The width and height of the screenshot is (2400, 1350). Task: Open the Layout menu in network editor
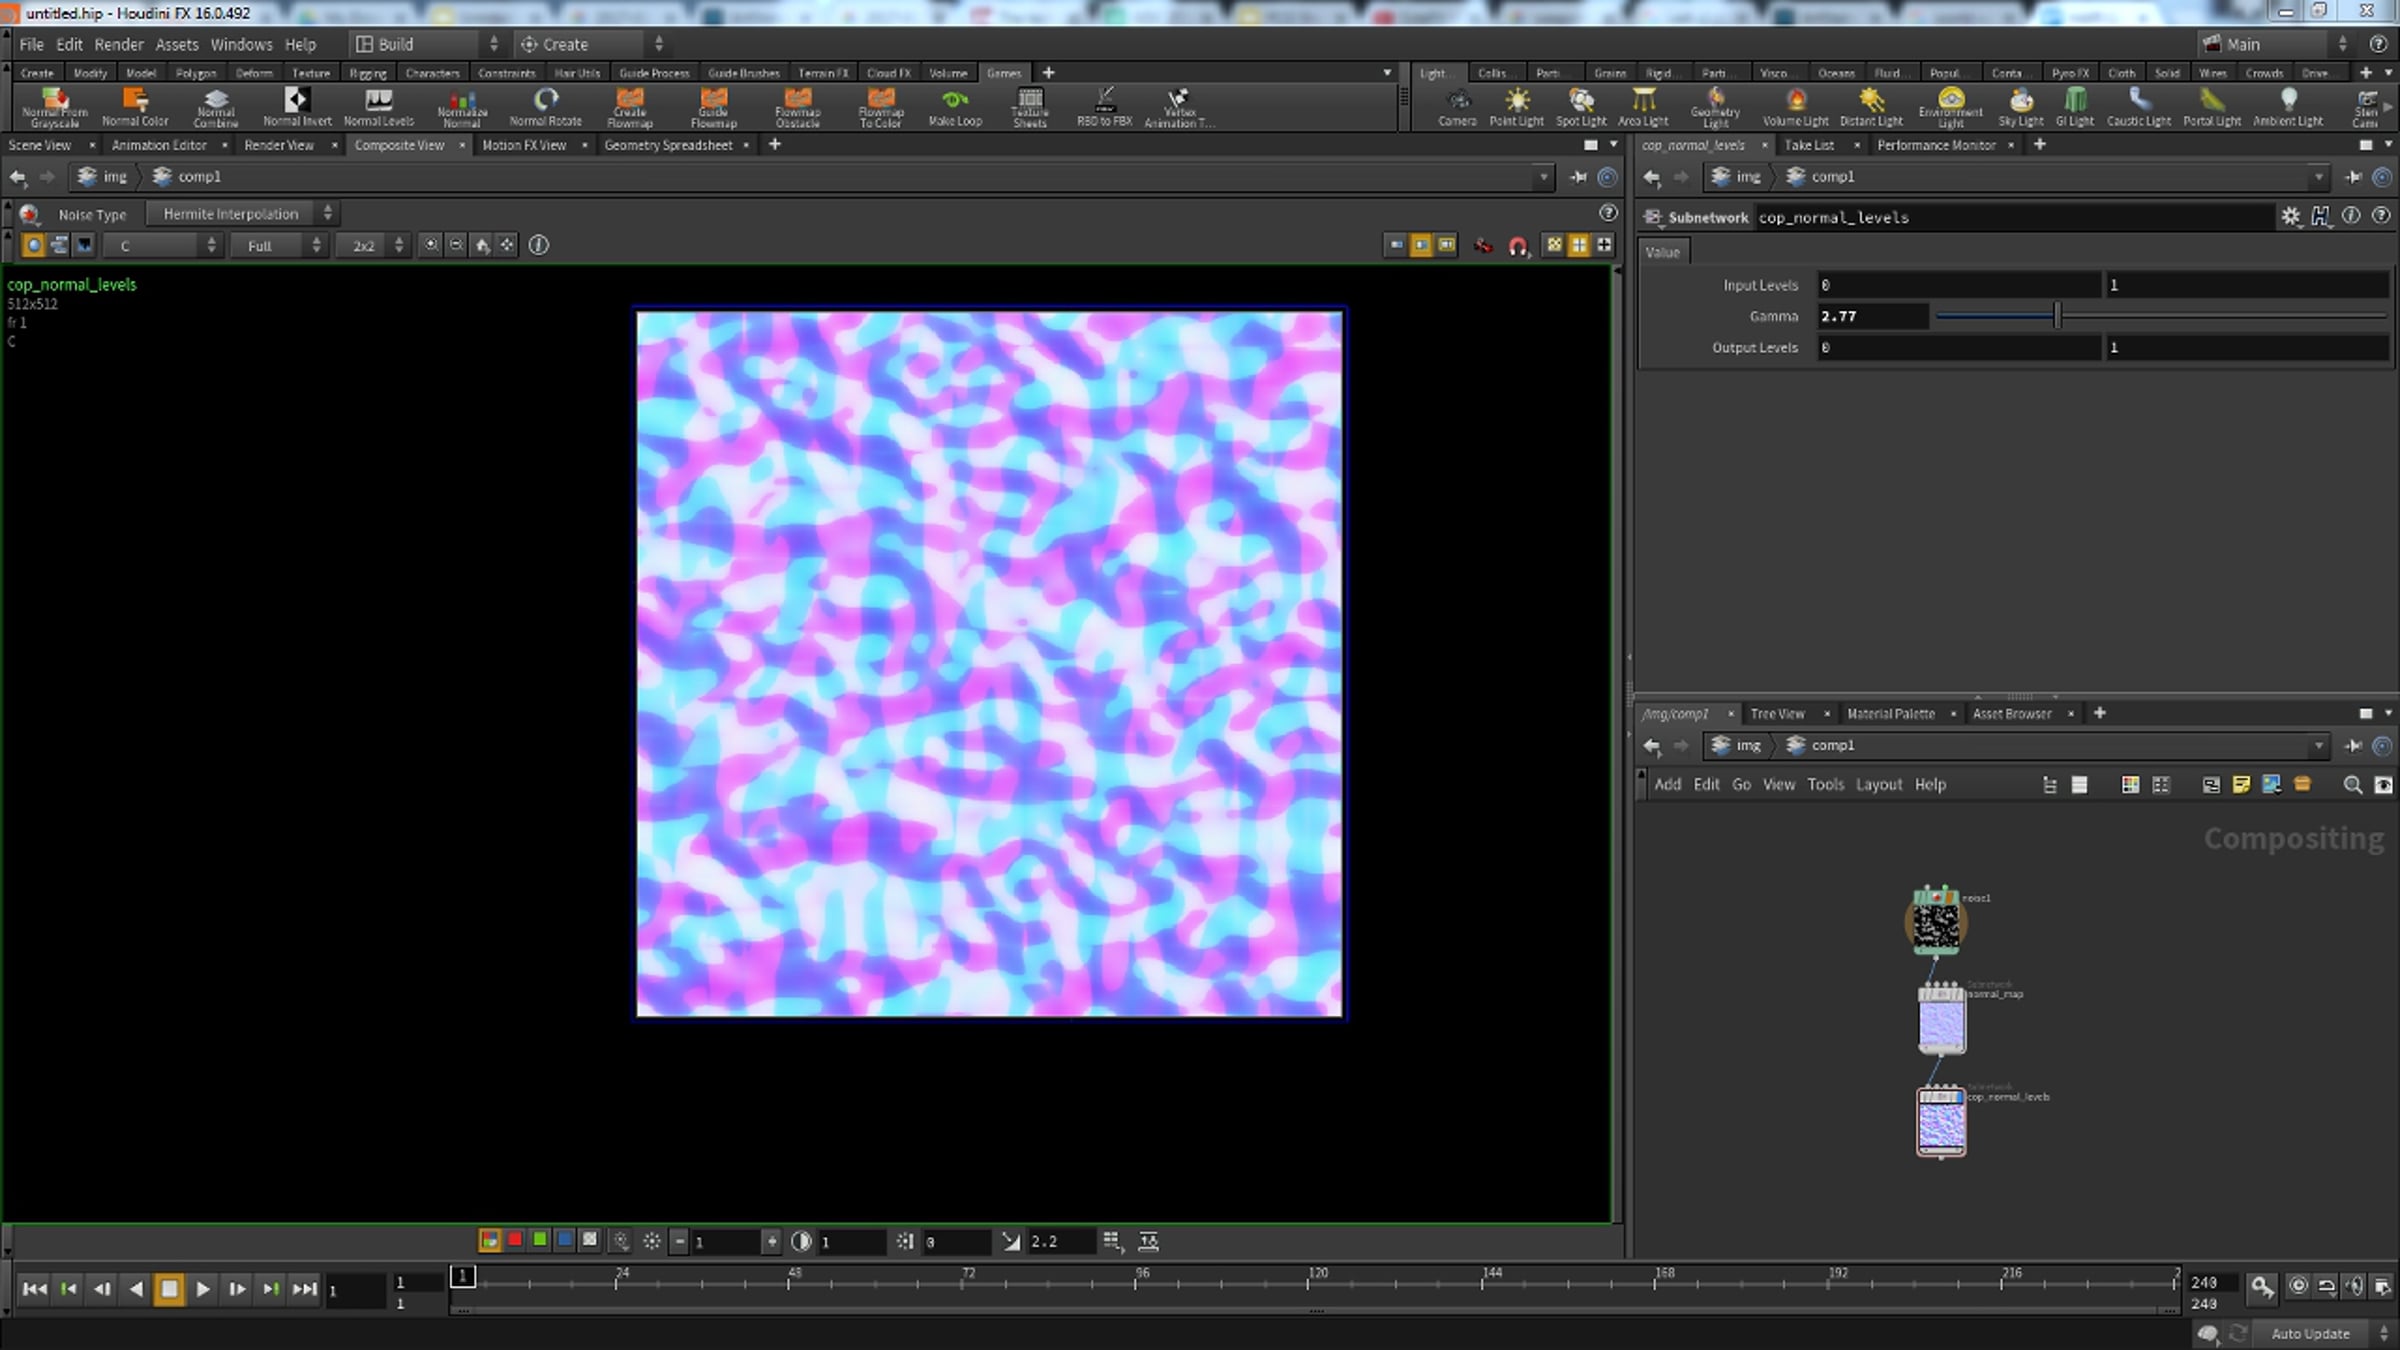coord(1878,784)
